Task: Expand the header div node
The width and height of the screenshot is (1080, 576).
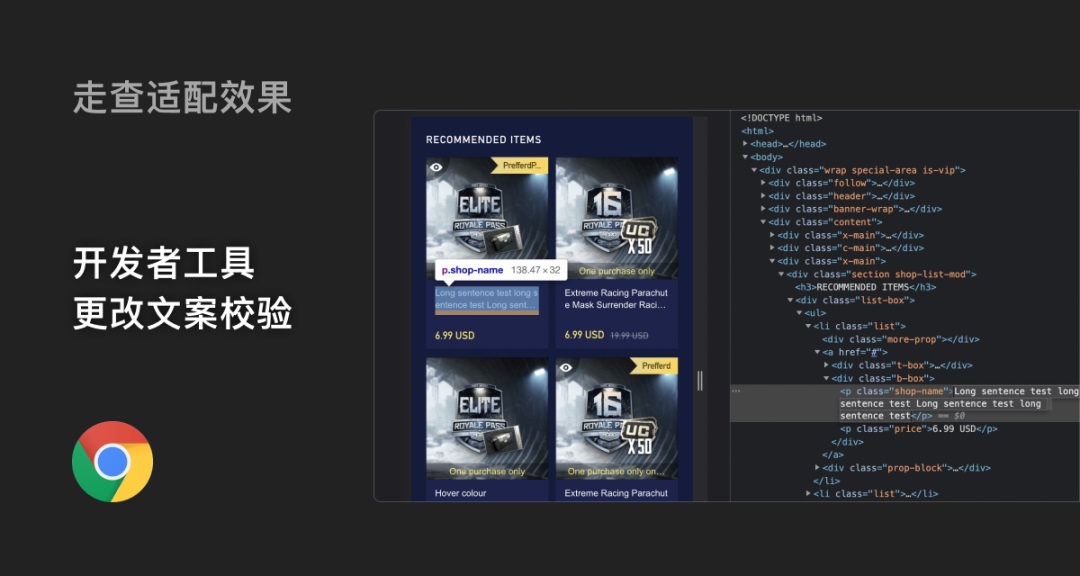Action: click(x=763, y=196)
